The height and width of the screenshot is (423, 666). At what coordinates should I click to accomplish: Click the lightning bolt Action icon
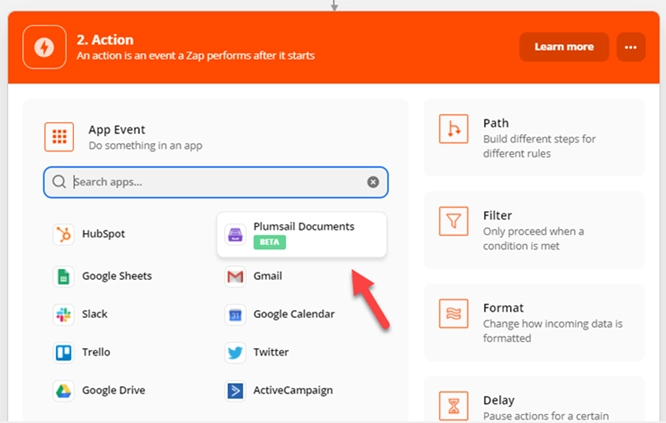(44, 47)
